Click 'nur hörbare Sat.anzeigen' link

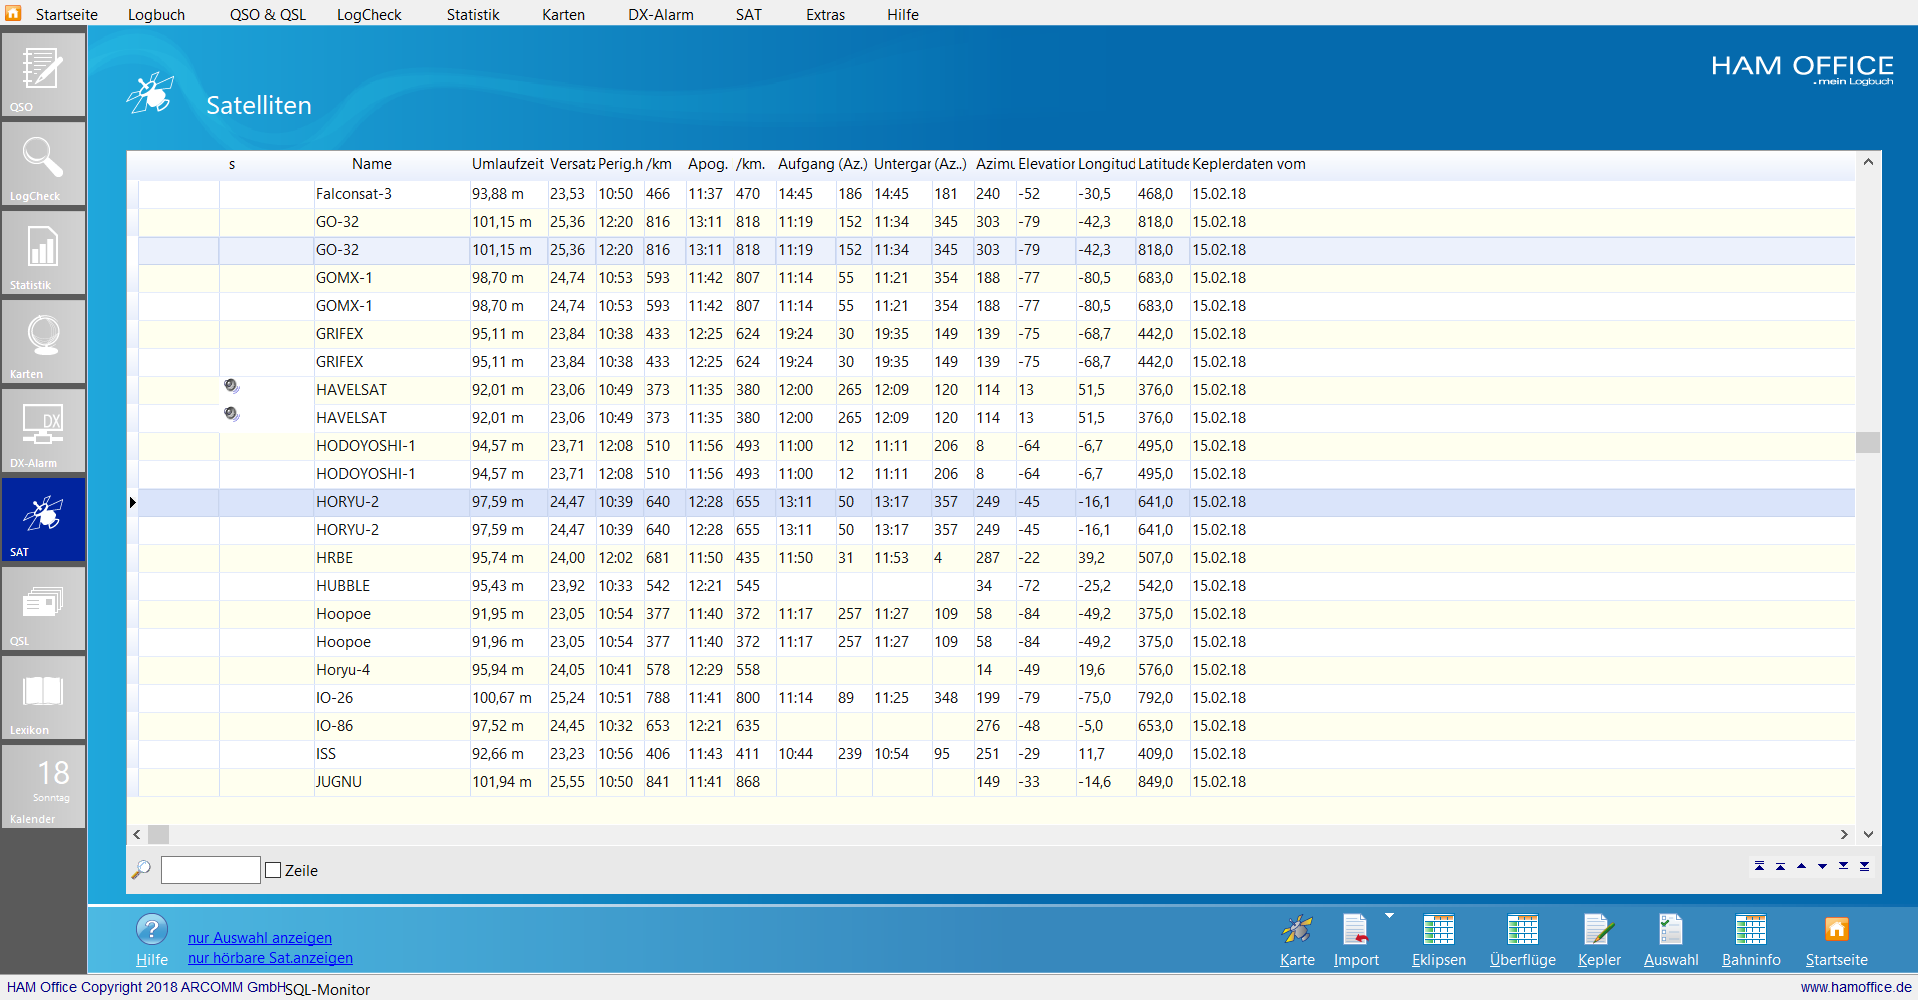pyautogui.click(x=270, y=958)
